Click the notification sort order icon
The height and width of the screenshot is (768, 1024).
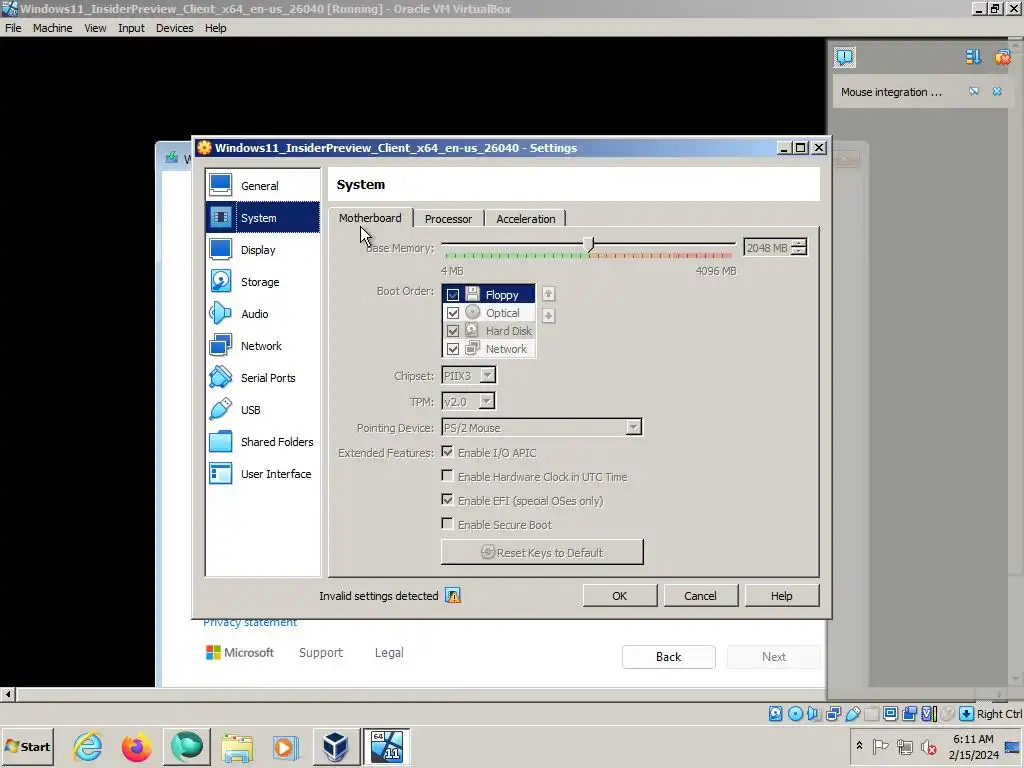973,57
